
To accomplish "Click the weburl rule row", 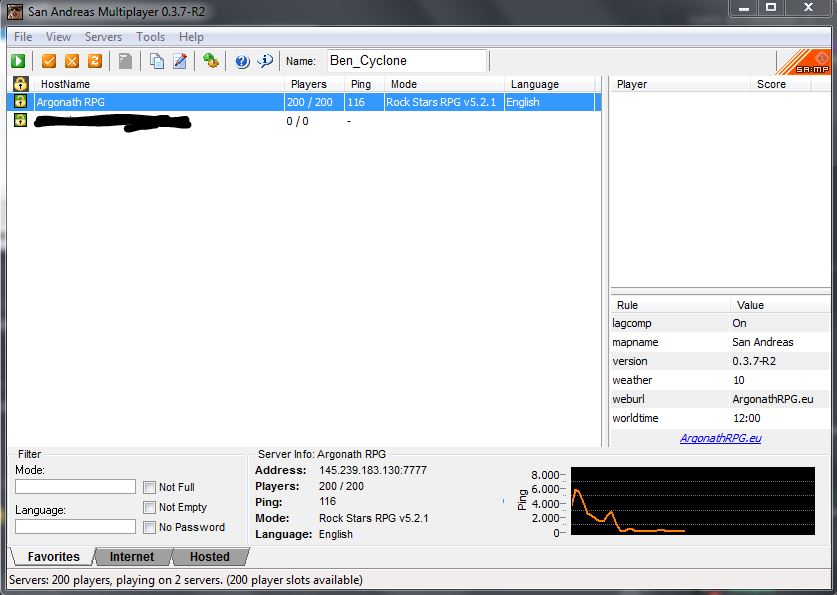I will pos(720,399).
